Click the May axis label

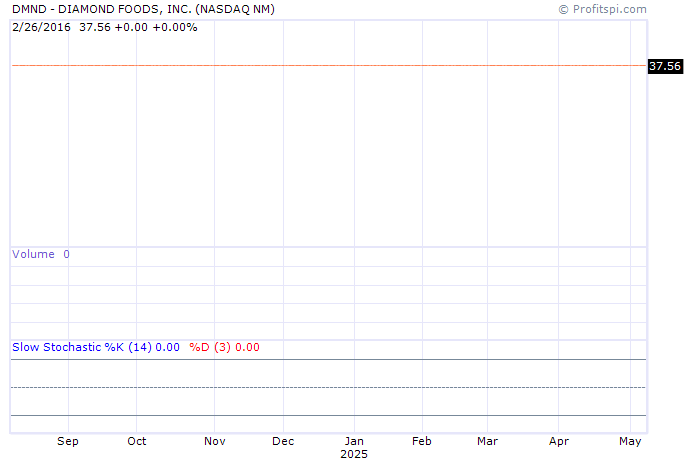(630, 441)
